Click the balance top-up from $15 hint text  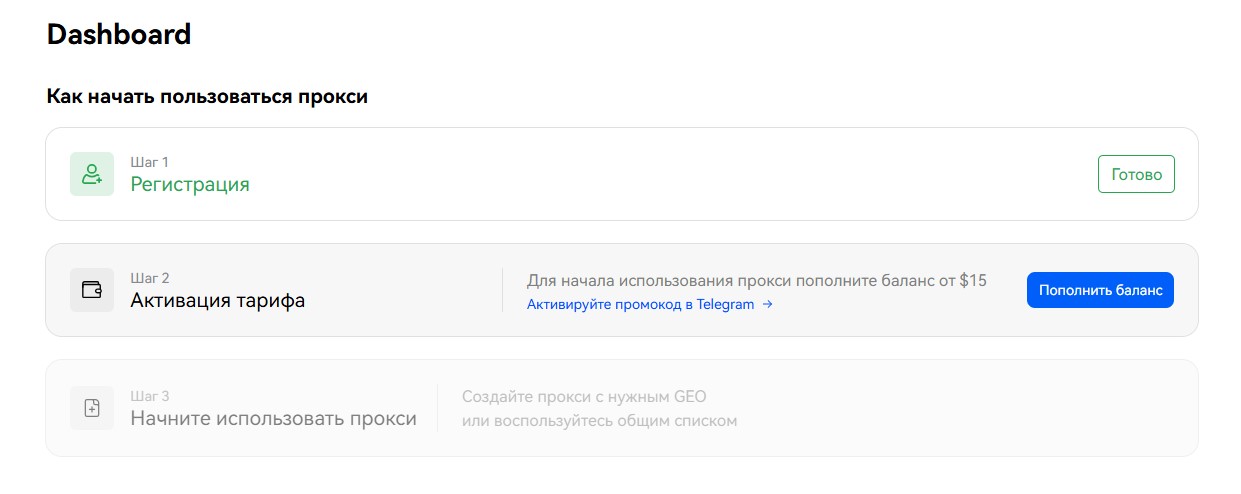pyautogui.click(x=756, y=280)
